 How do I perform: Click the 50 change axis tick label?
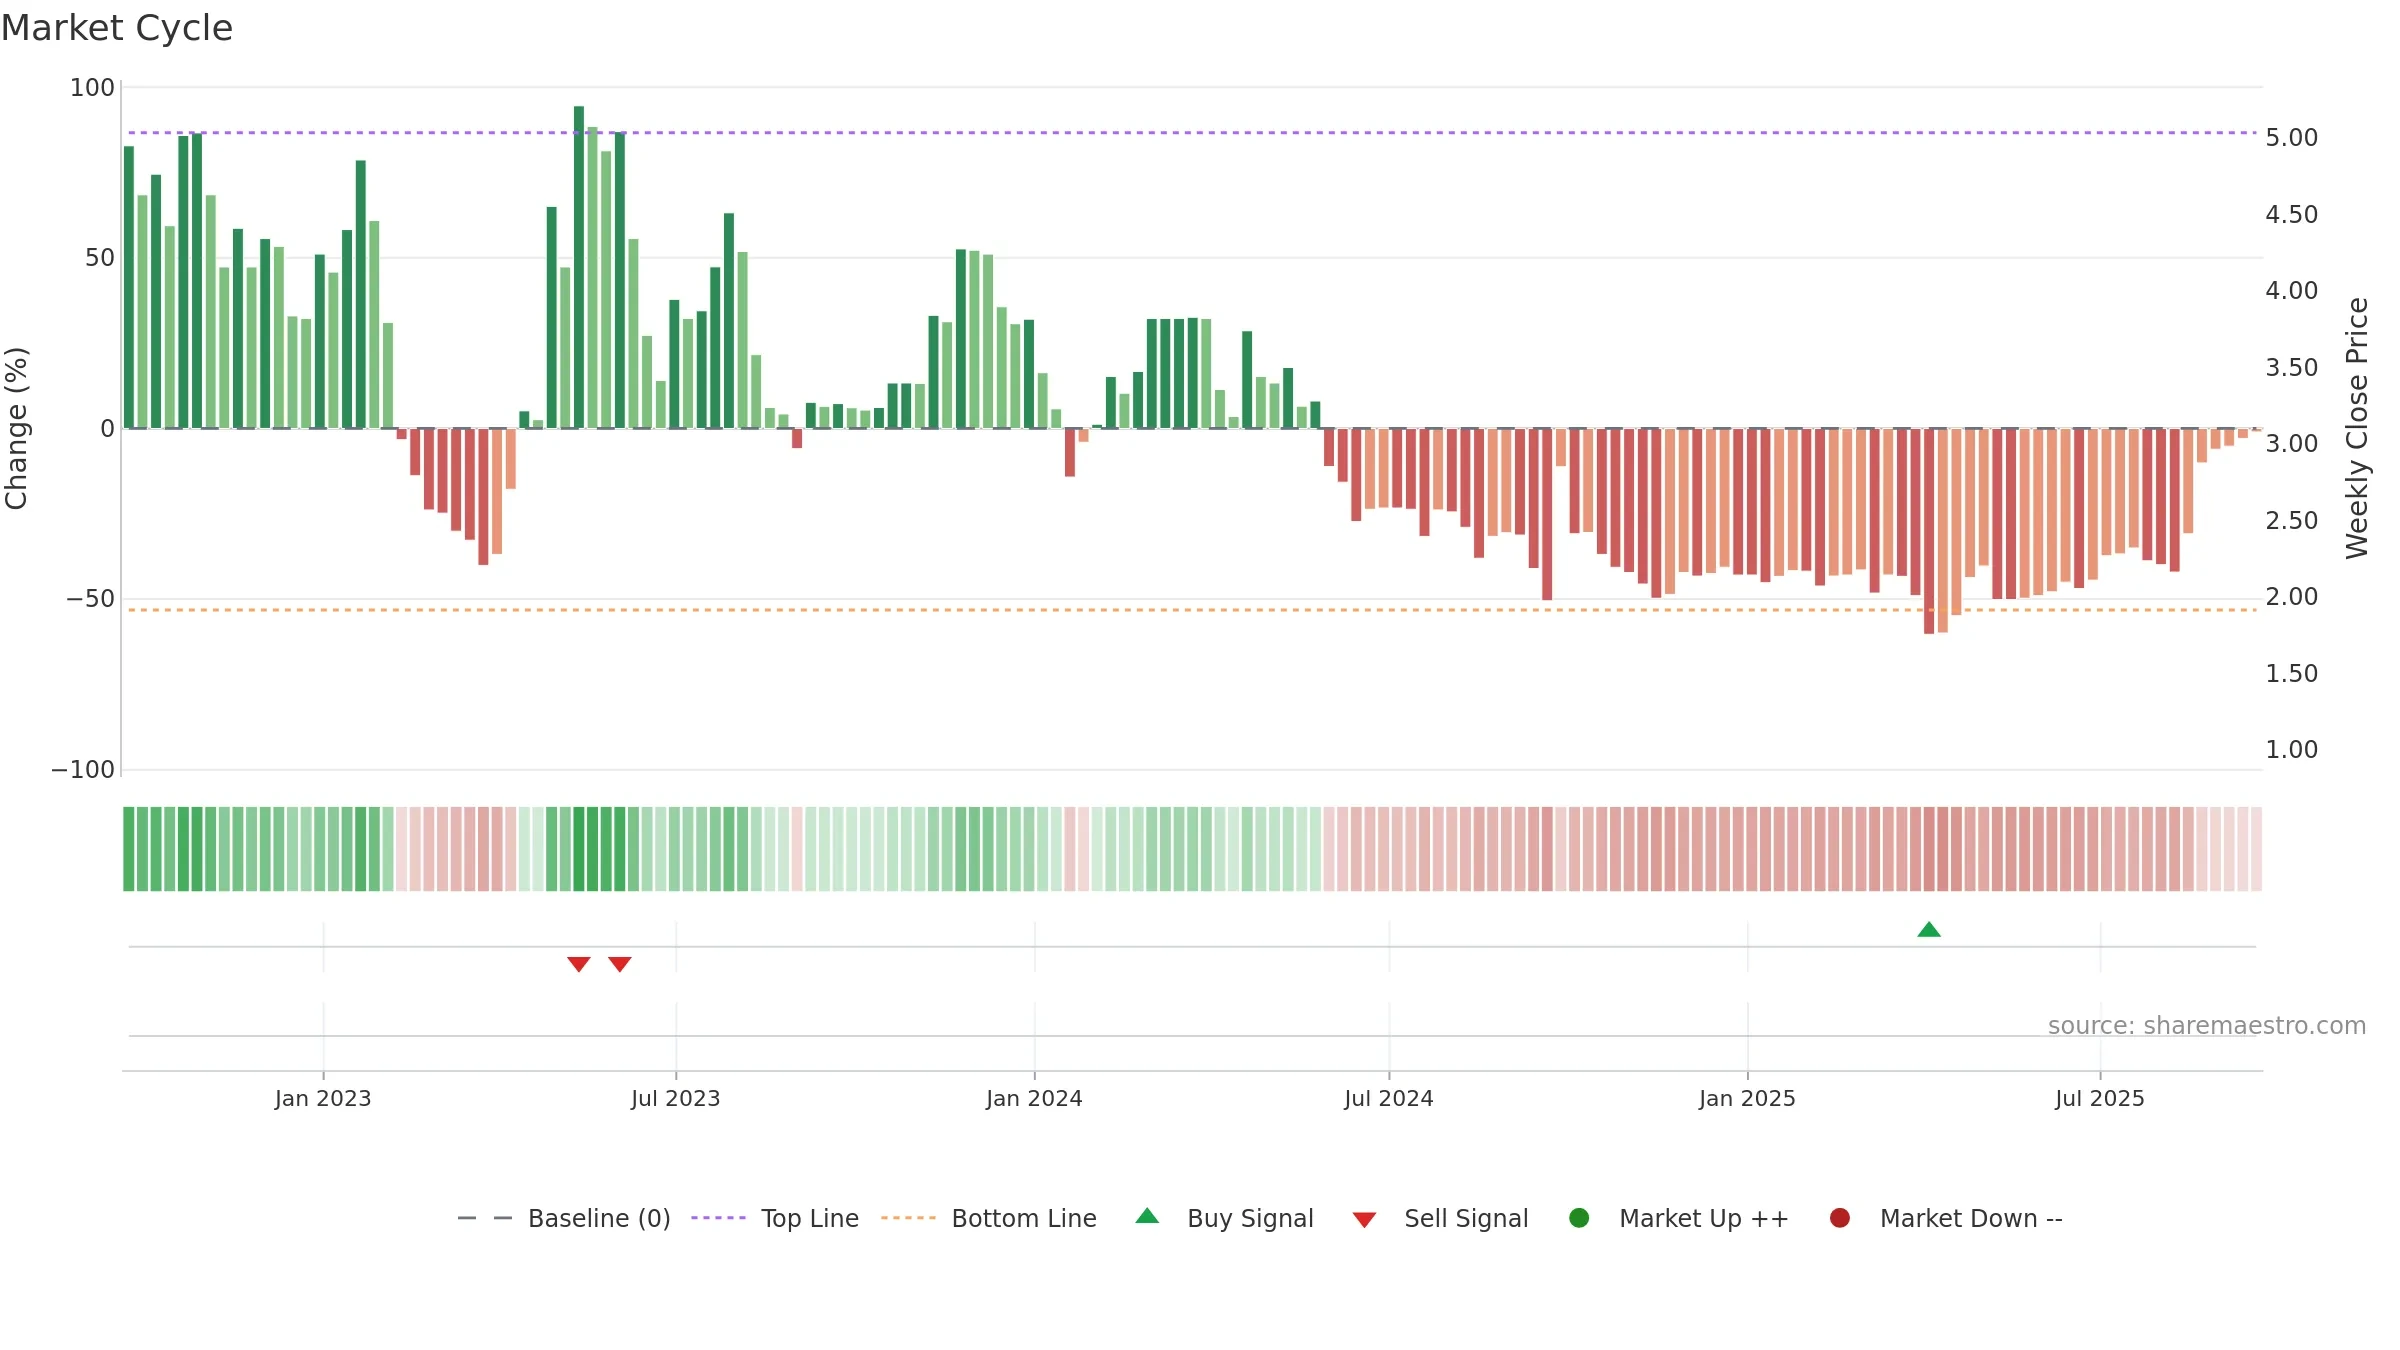pos(100,258)
